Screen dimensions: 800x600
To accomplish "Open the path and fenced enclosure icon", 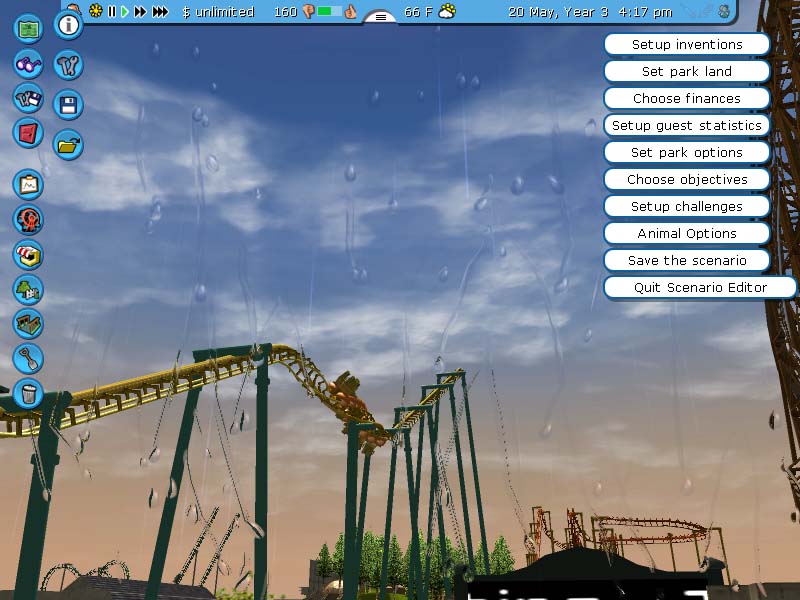I will (28, 324).
